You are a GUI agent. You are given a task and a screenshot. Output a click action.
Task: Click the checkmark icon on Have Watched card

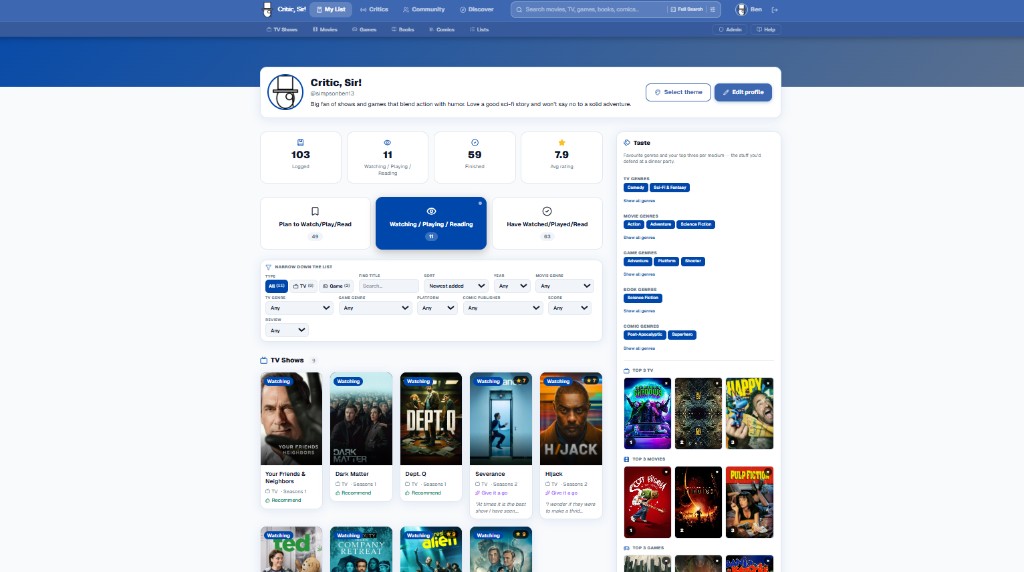tap(547, 211)
